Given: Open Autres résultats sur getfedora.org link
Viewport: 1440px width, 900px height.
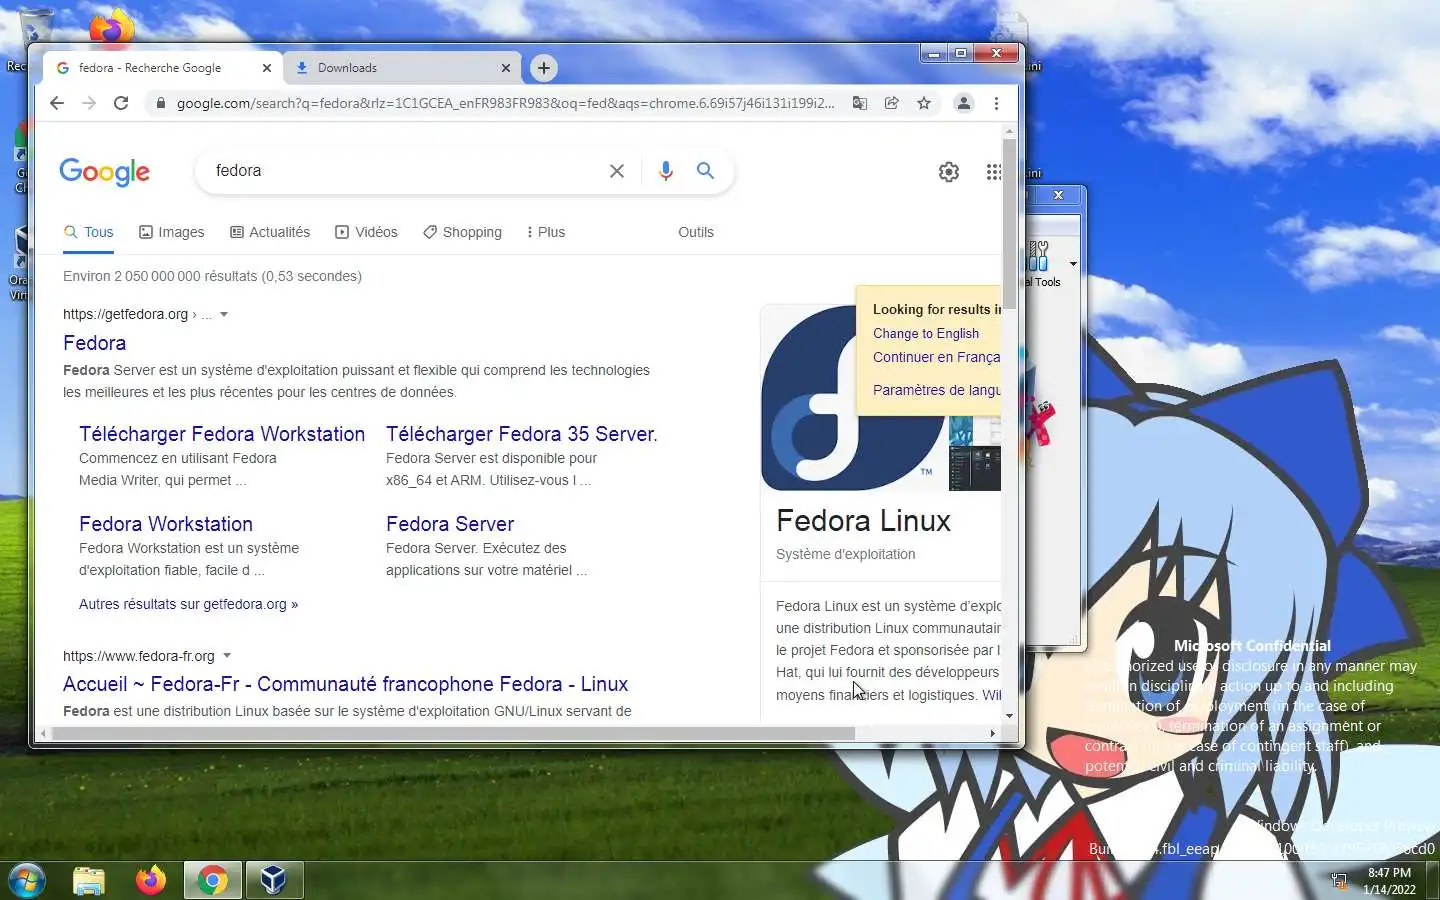Looking at the screenshot, I should 188,604.
